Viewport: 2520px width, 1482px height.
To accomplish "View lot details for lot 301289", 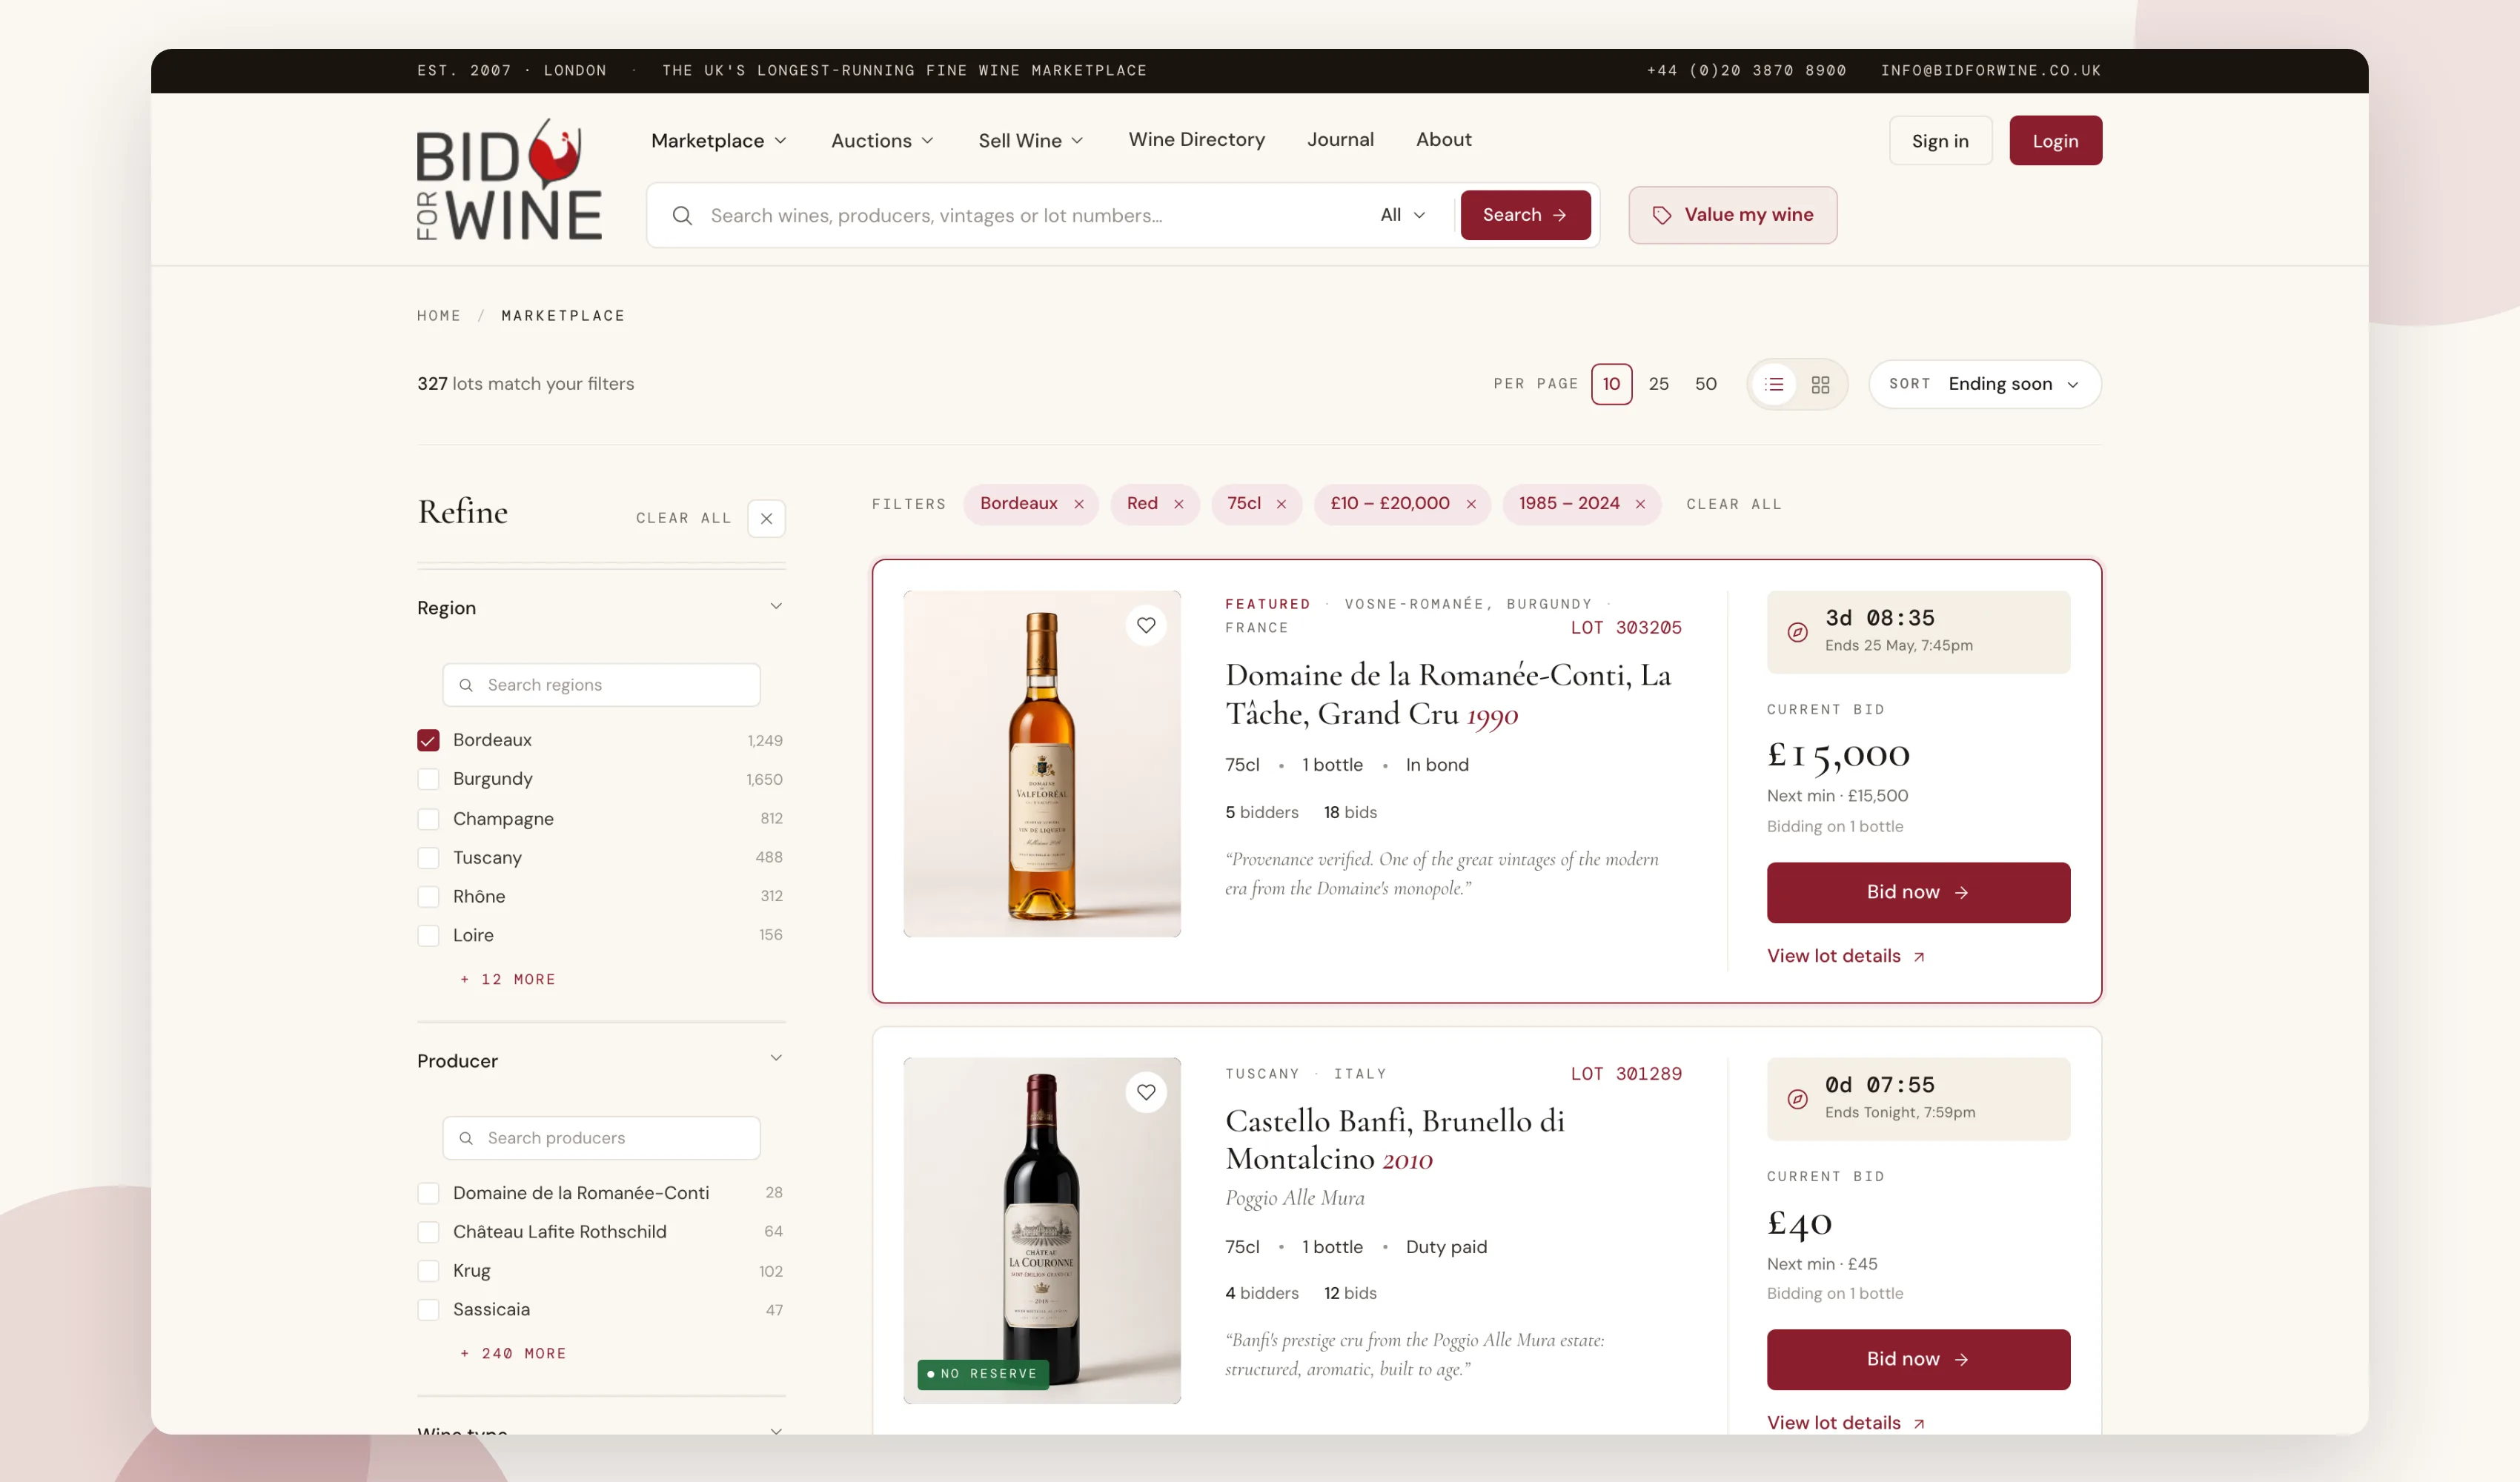I will point(1845,1423).
